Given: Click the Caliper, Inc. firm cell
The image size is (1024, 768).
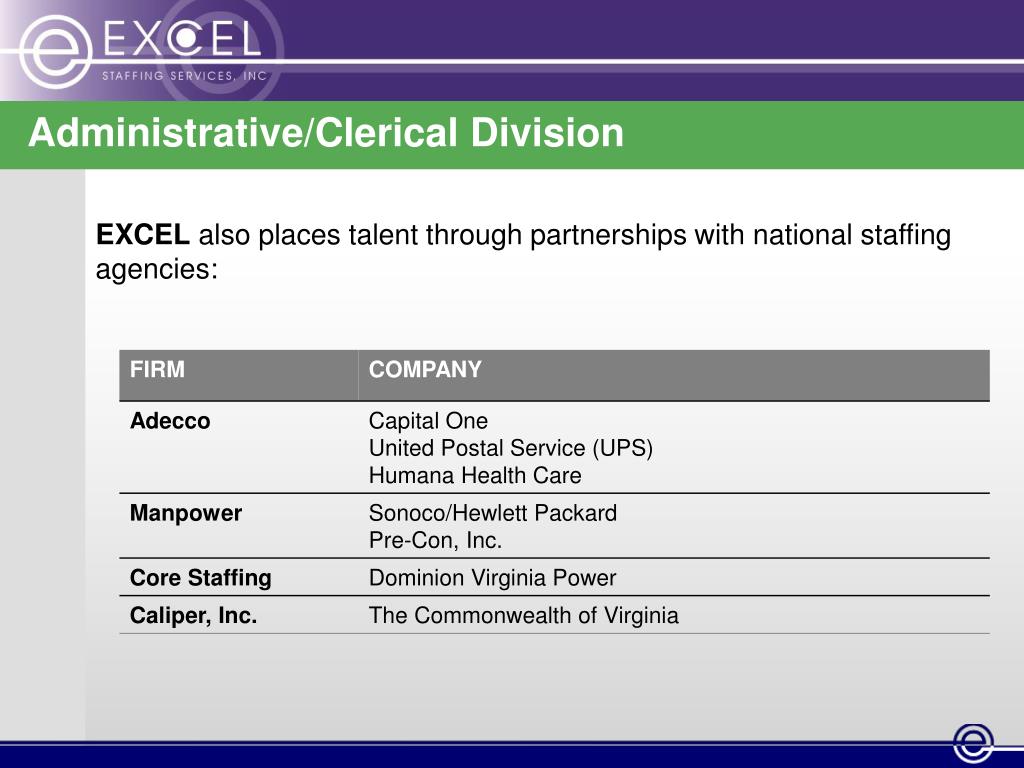Looking at the screenshot, I should pyautogui.click(x=193, y=616).
